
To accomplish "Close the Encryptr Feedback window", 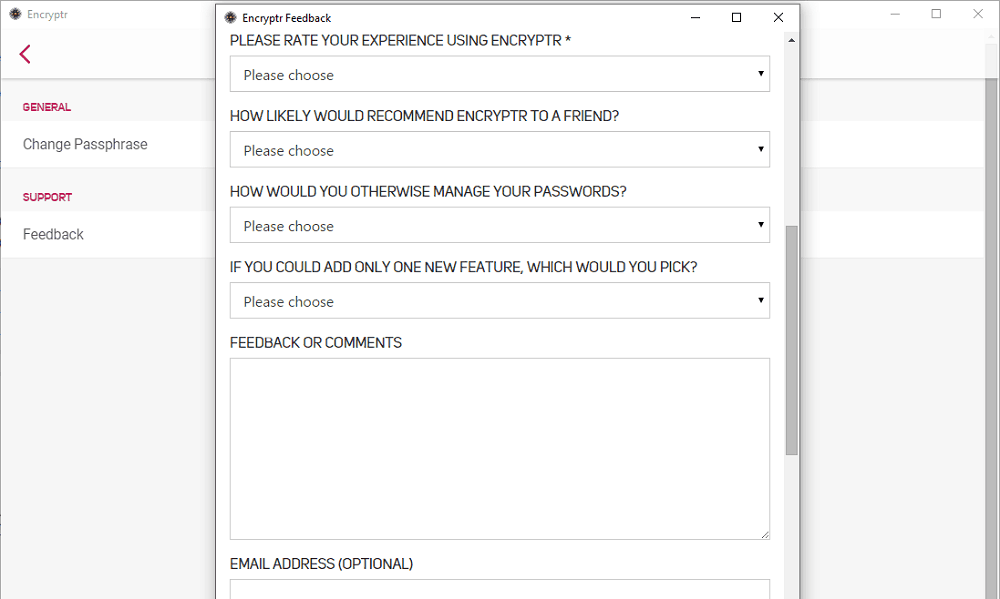I will click(x=778, y=18).
